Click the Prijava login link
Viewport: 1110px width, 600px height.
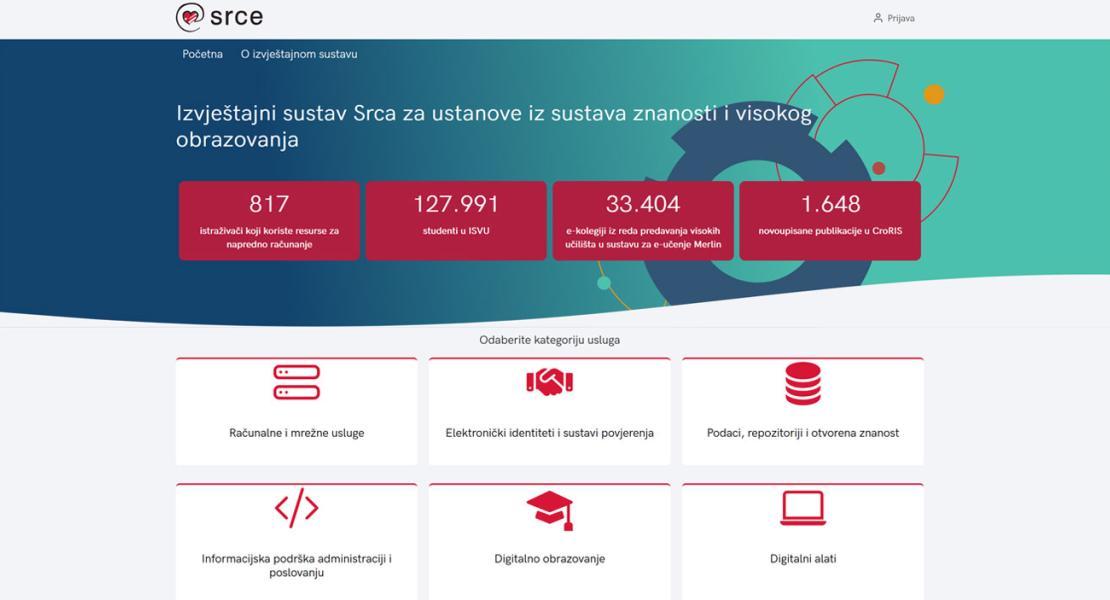tap(900, 18)
